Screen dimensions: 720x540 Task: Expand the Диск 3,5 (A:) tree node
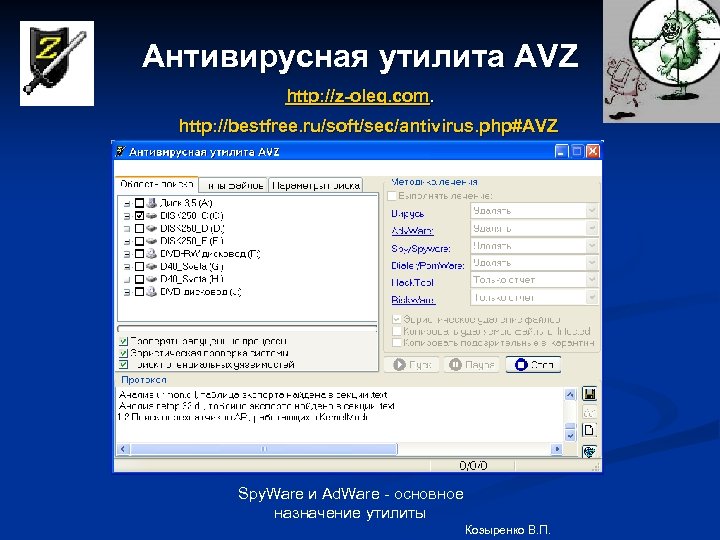coord(127,203)
